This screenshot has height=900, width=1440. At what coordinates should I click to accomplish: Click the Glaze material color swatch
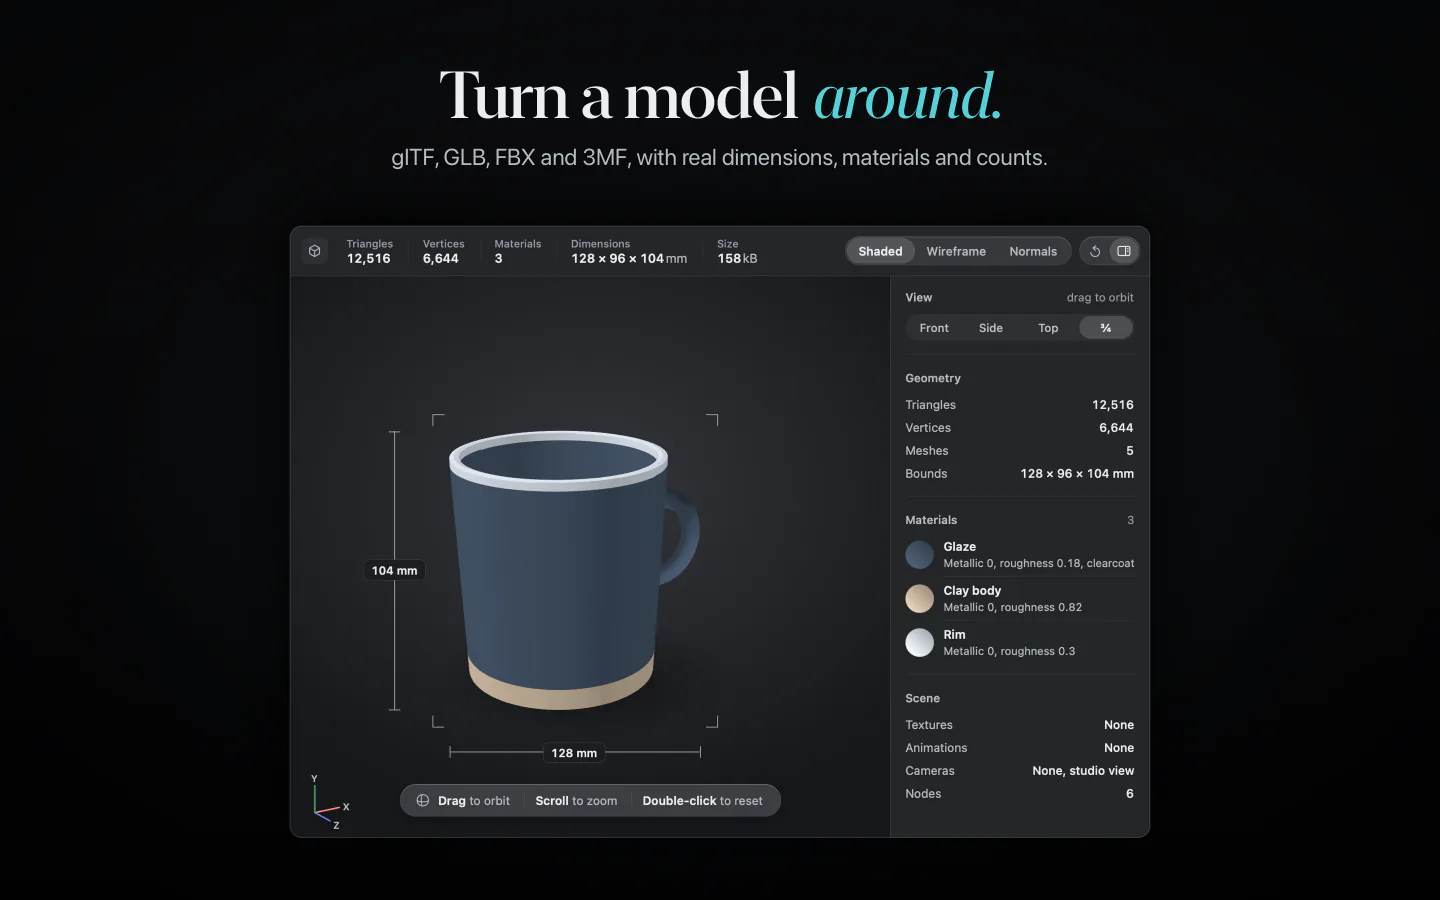pos(919,555)
